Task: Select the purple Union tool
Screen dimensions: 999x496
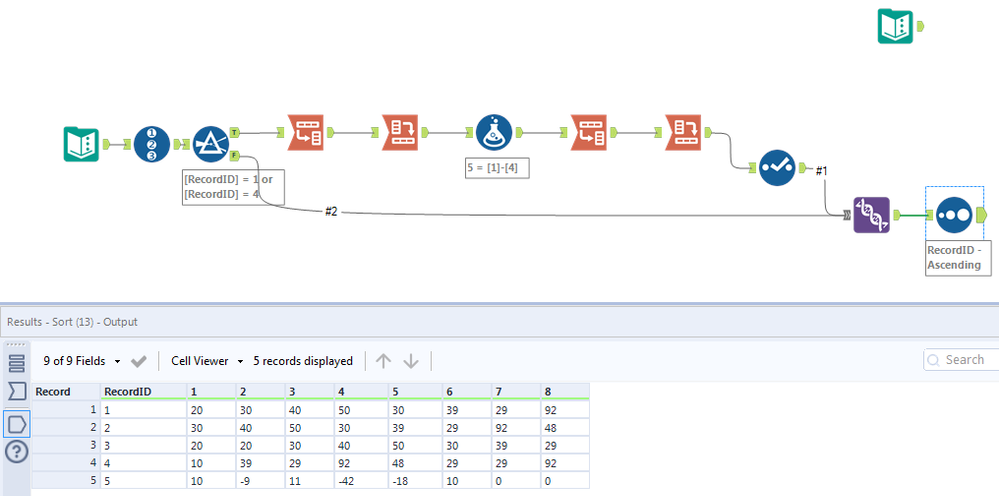Action: point(872,215)
